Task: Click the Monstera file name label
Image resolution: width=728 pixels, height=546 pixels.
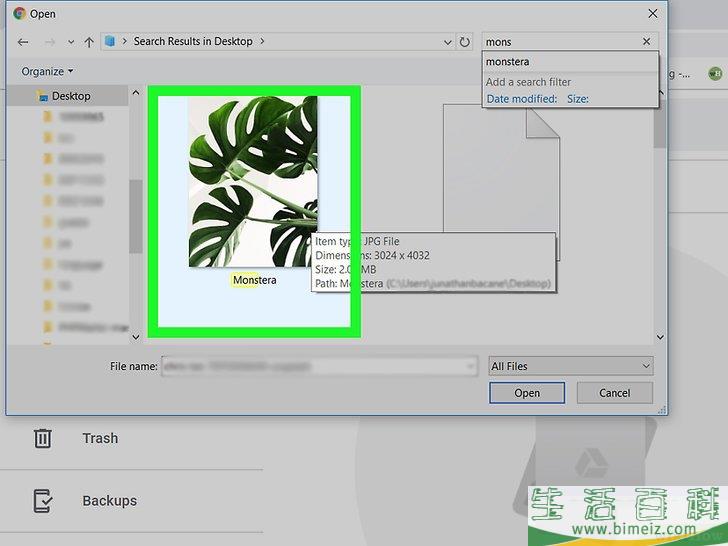Action: pyautogui.click(x=254, y=280)
